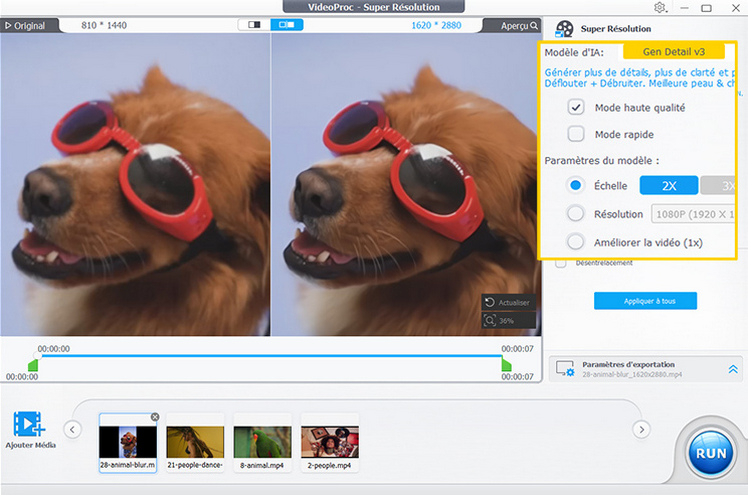Viewport: 748px width, 495px height.
Task: Click the blue timeline progress bar
Action: pos(270,356)
